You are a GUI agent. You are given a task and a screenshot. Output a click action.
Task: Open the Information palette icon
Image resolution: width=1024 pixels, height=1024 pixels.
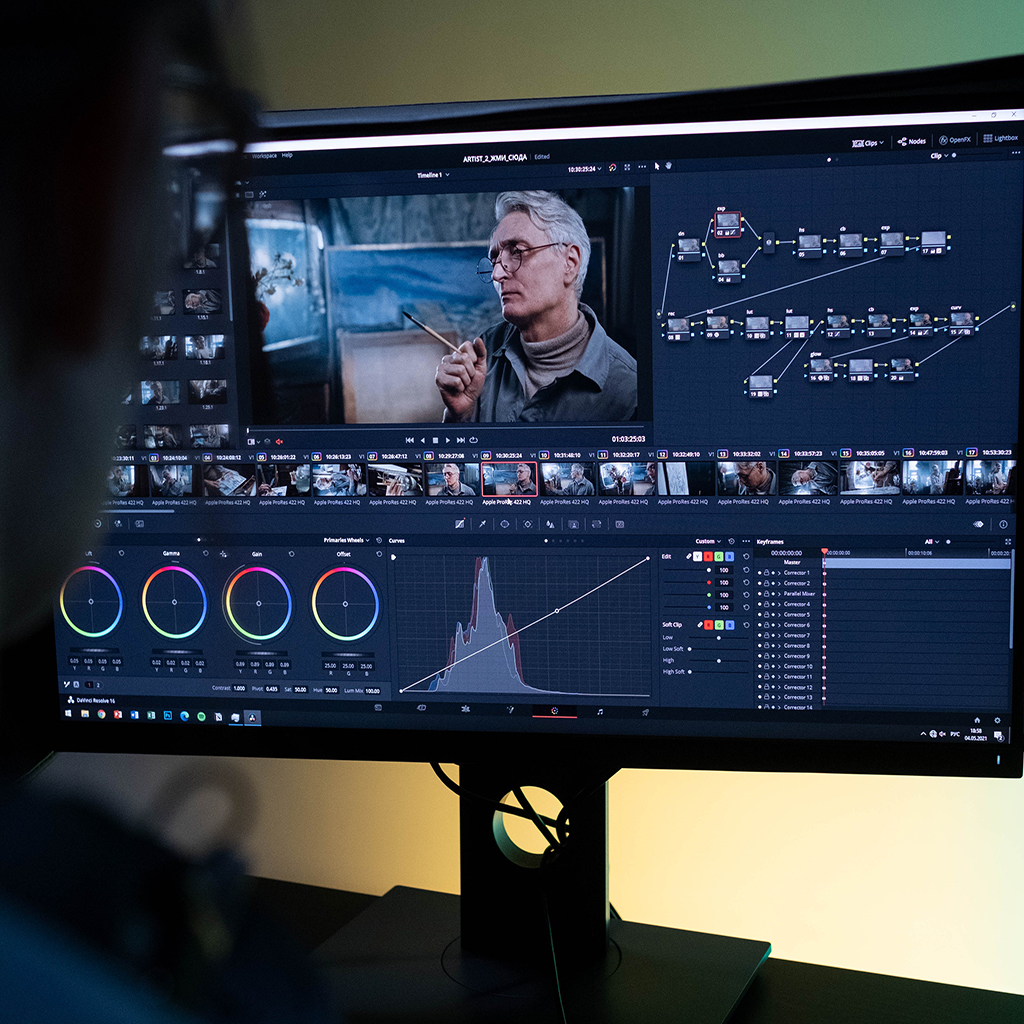(x=1003, y=524)
